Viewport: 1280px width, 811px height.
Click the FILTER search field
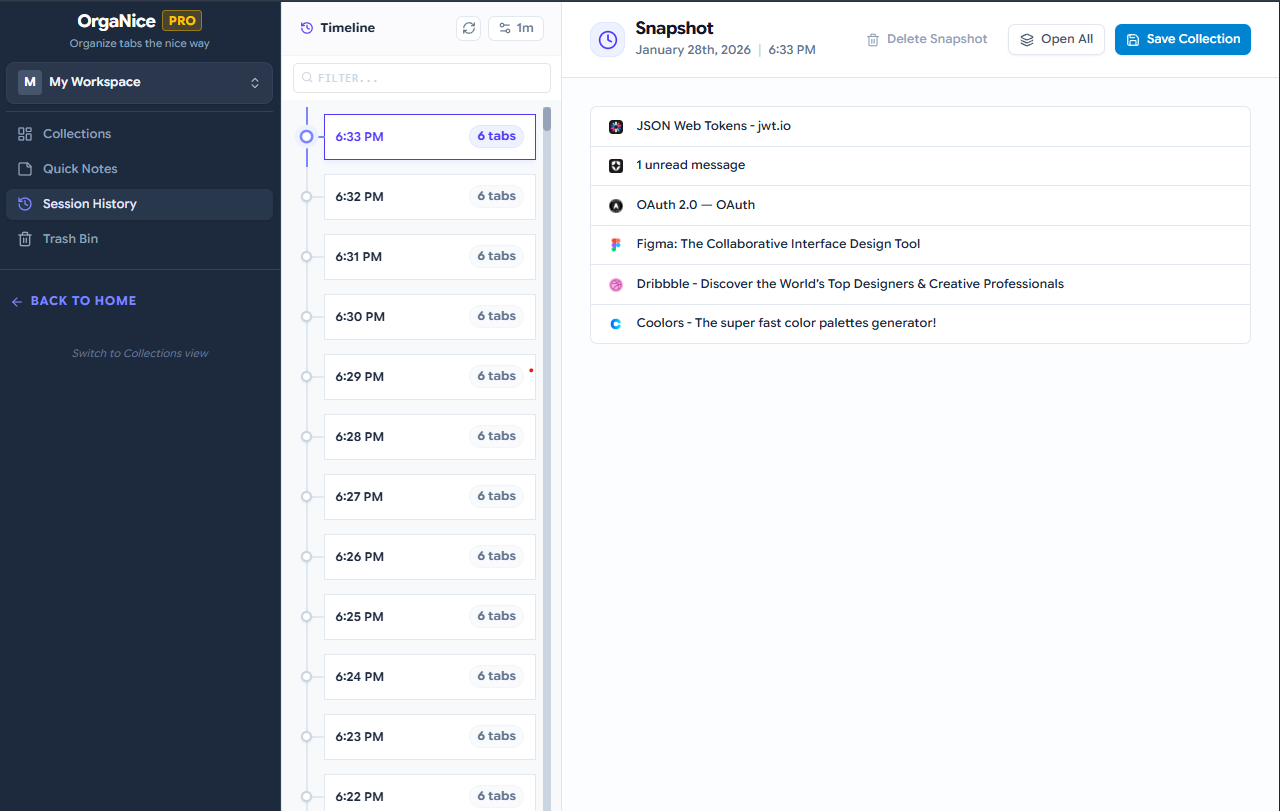coord(421,77)
